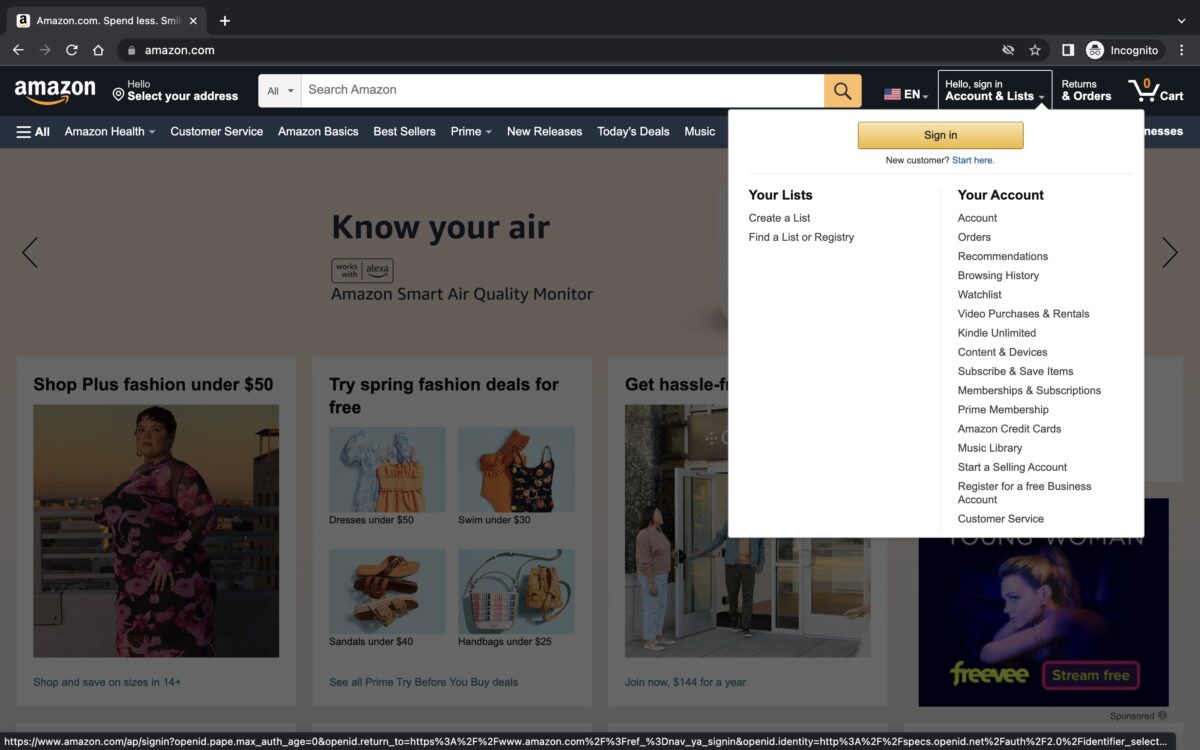Open Kindle Unlimited
The image size is (1200, 750).
[997, 333]
